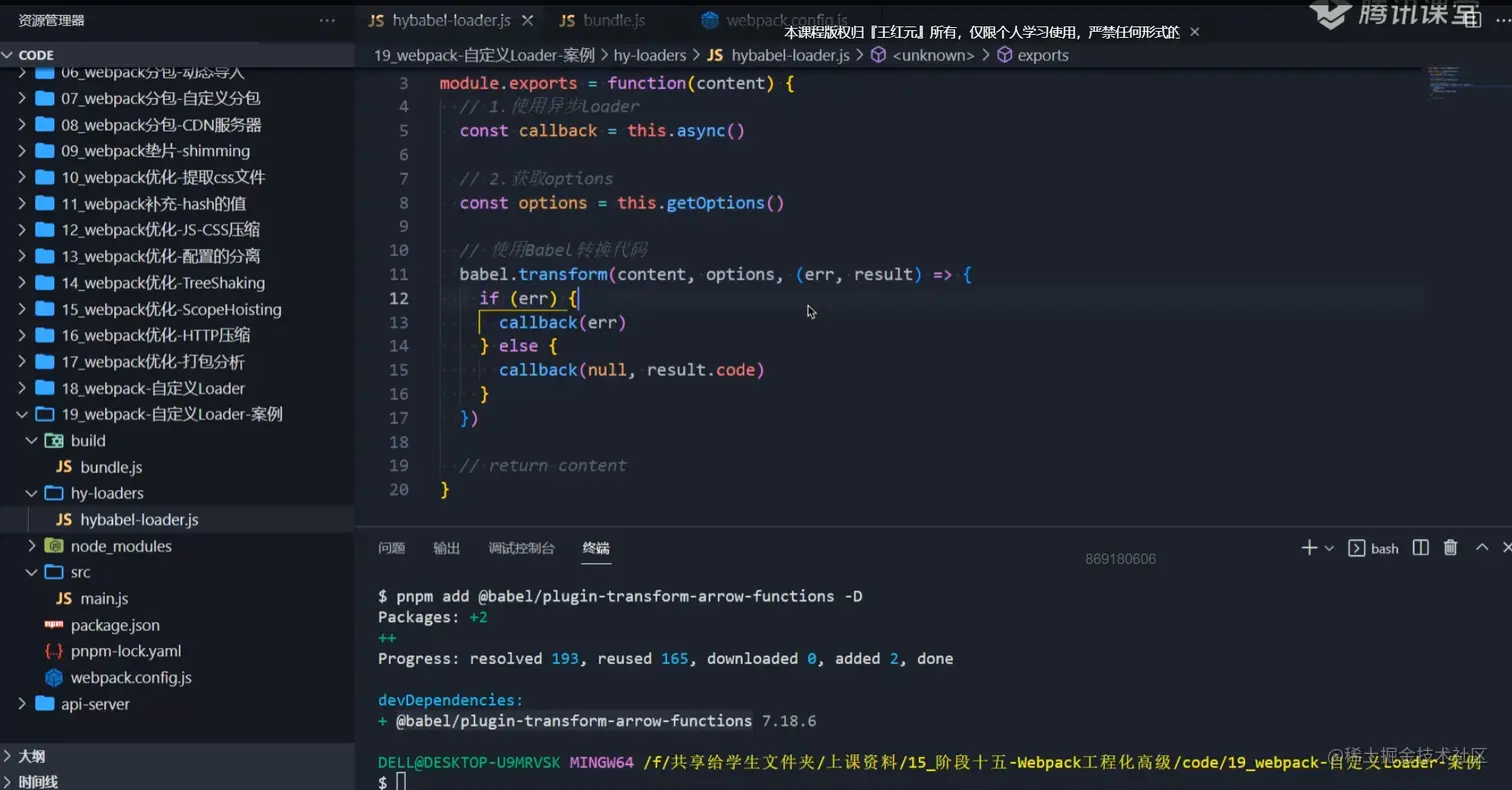Expand the node_modules folder chevron

pos(32,546)
